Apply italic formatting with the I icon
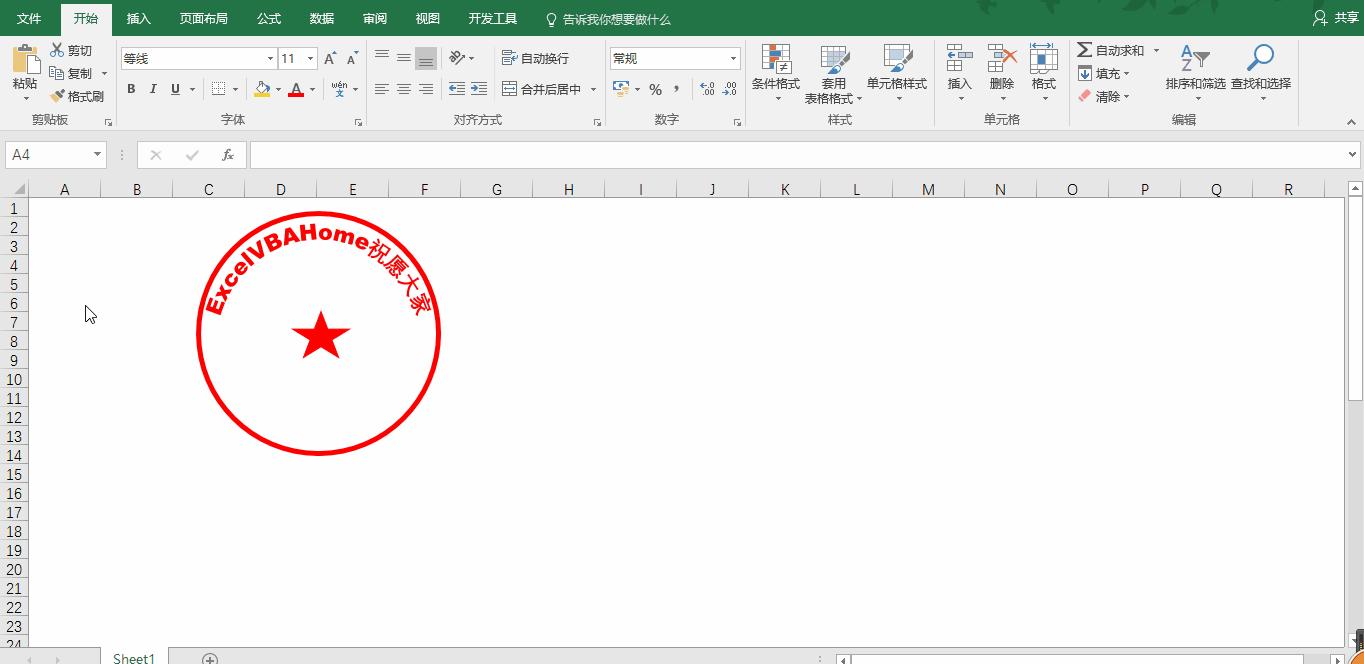This screenshot has width=1364, height=664. 152,89
